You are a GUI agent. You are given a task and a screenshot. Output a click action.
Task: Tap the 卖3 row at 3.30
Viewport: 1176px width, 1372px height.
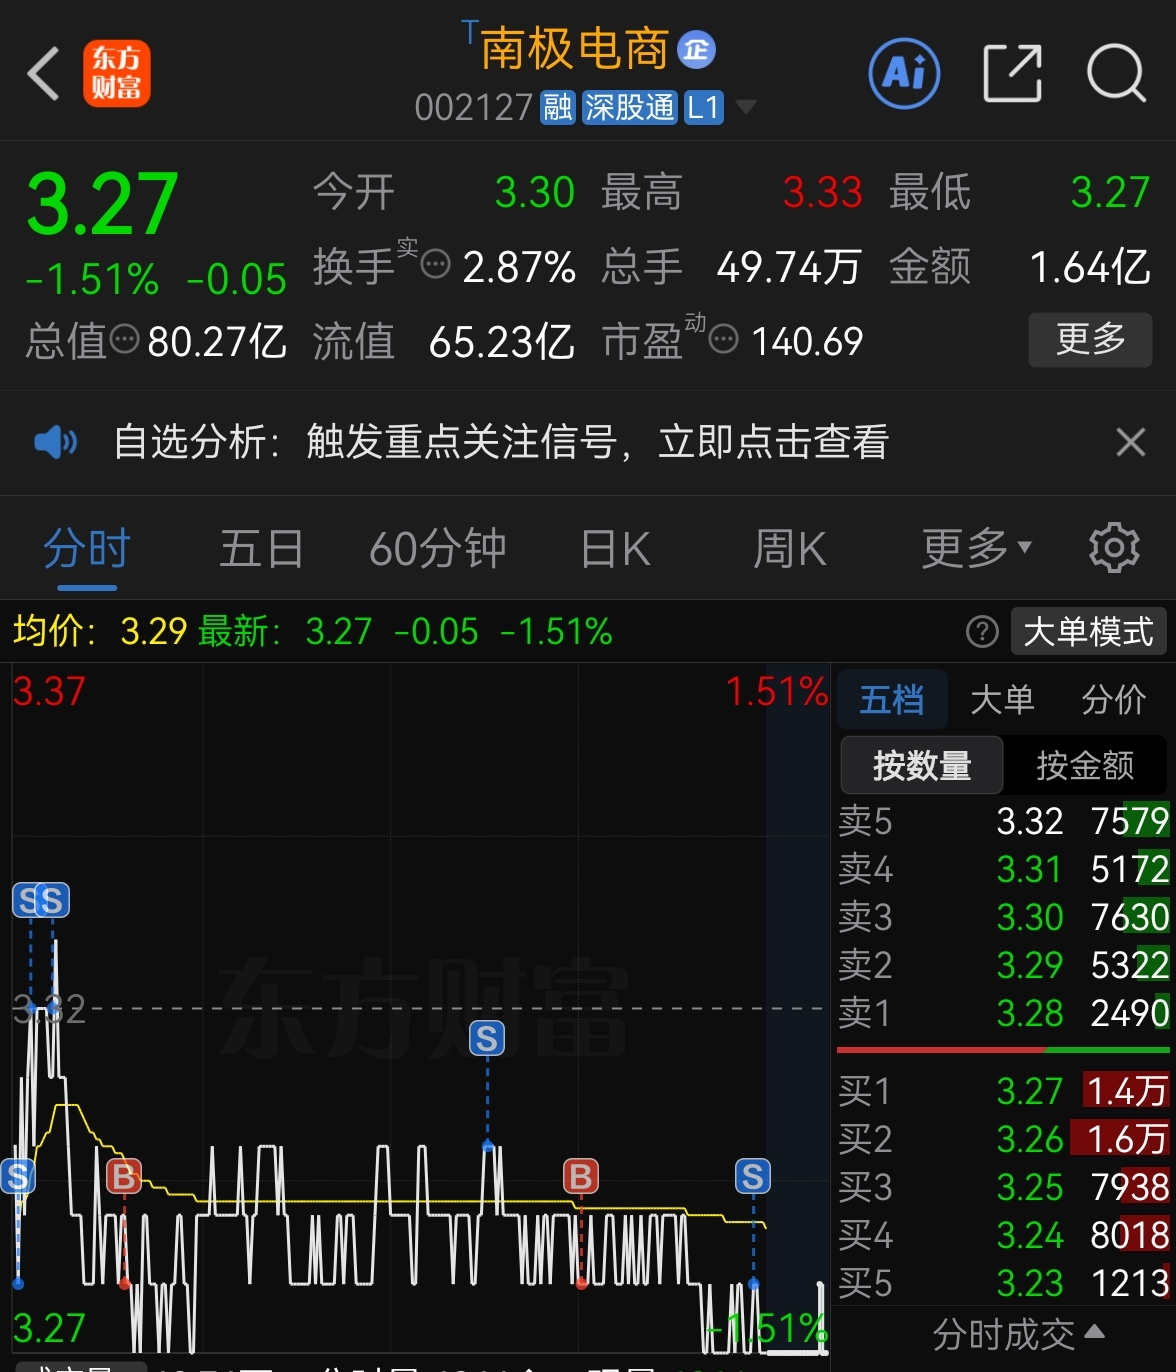[1003, 917]
